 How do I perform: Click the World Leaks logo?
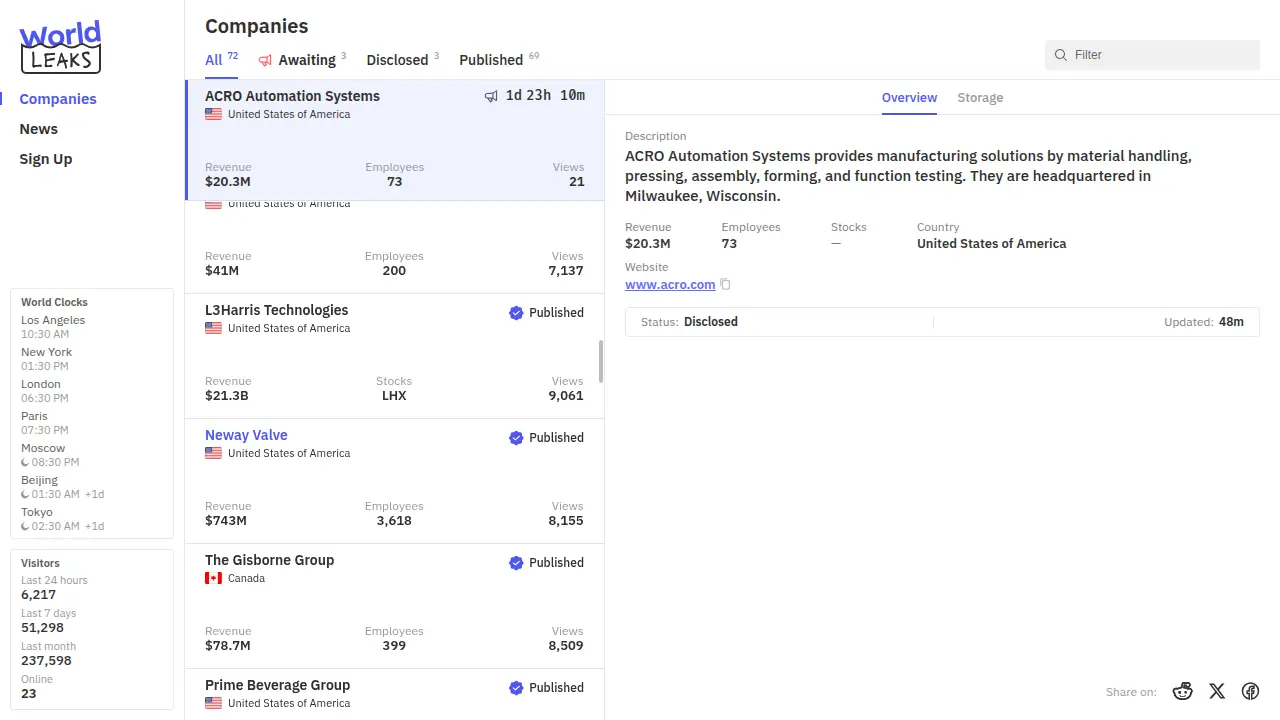[60, 47]
